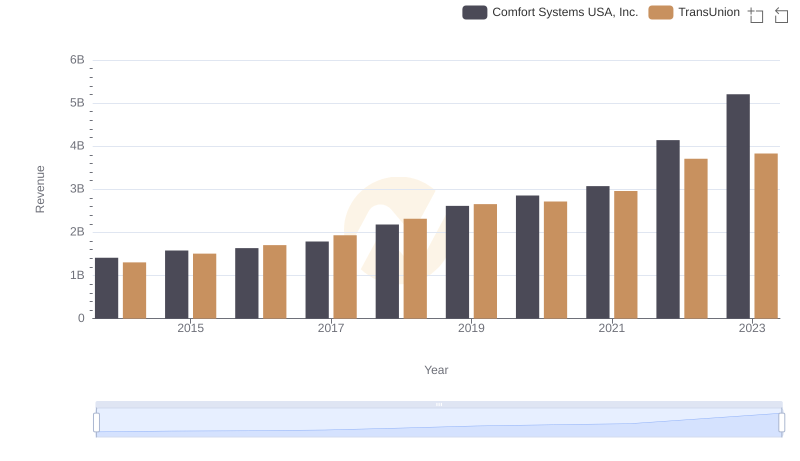Select the 2019 Comfort Systems bar
Image resolution: width=800 pixels, height=461 pixels.
tap(457, 262)
